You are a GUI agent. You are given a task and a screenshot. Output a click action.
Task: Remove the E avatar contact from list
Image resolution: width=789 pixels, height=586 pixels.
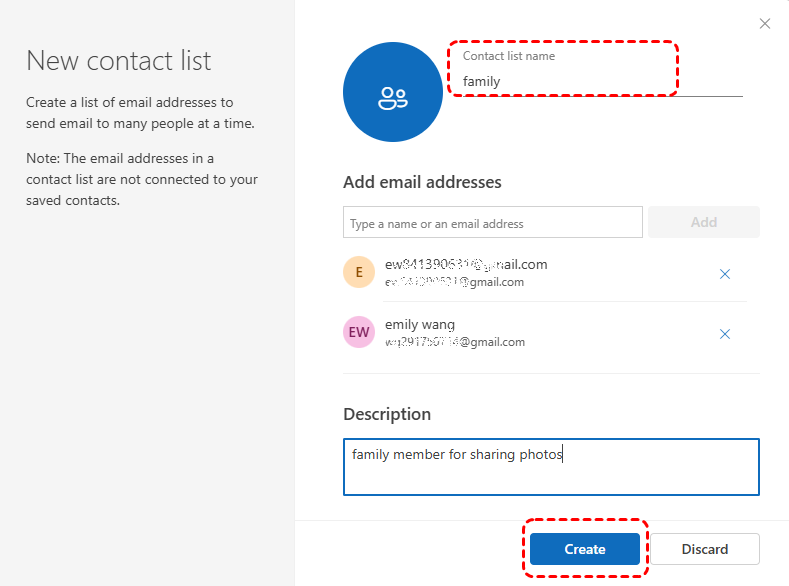725,274
